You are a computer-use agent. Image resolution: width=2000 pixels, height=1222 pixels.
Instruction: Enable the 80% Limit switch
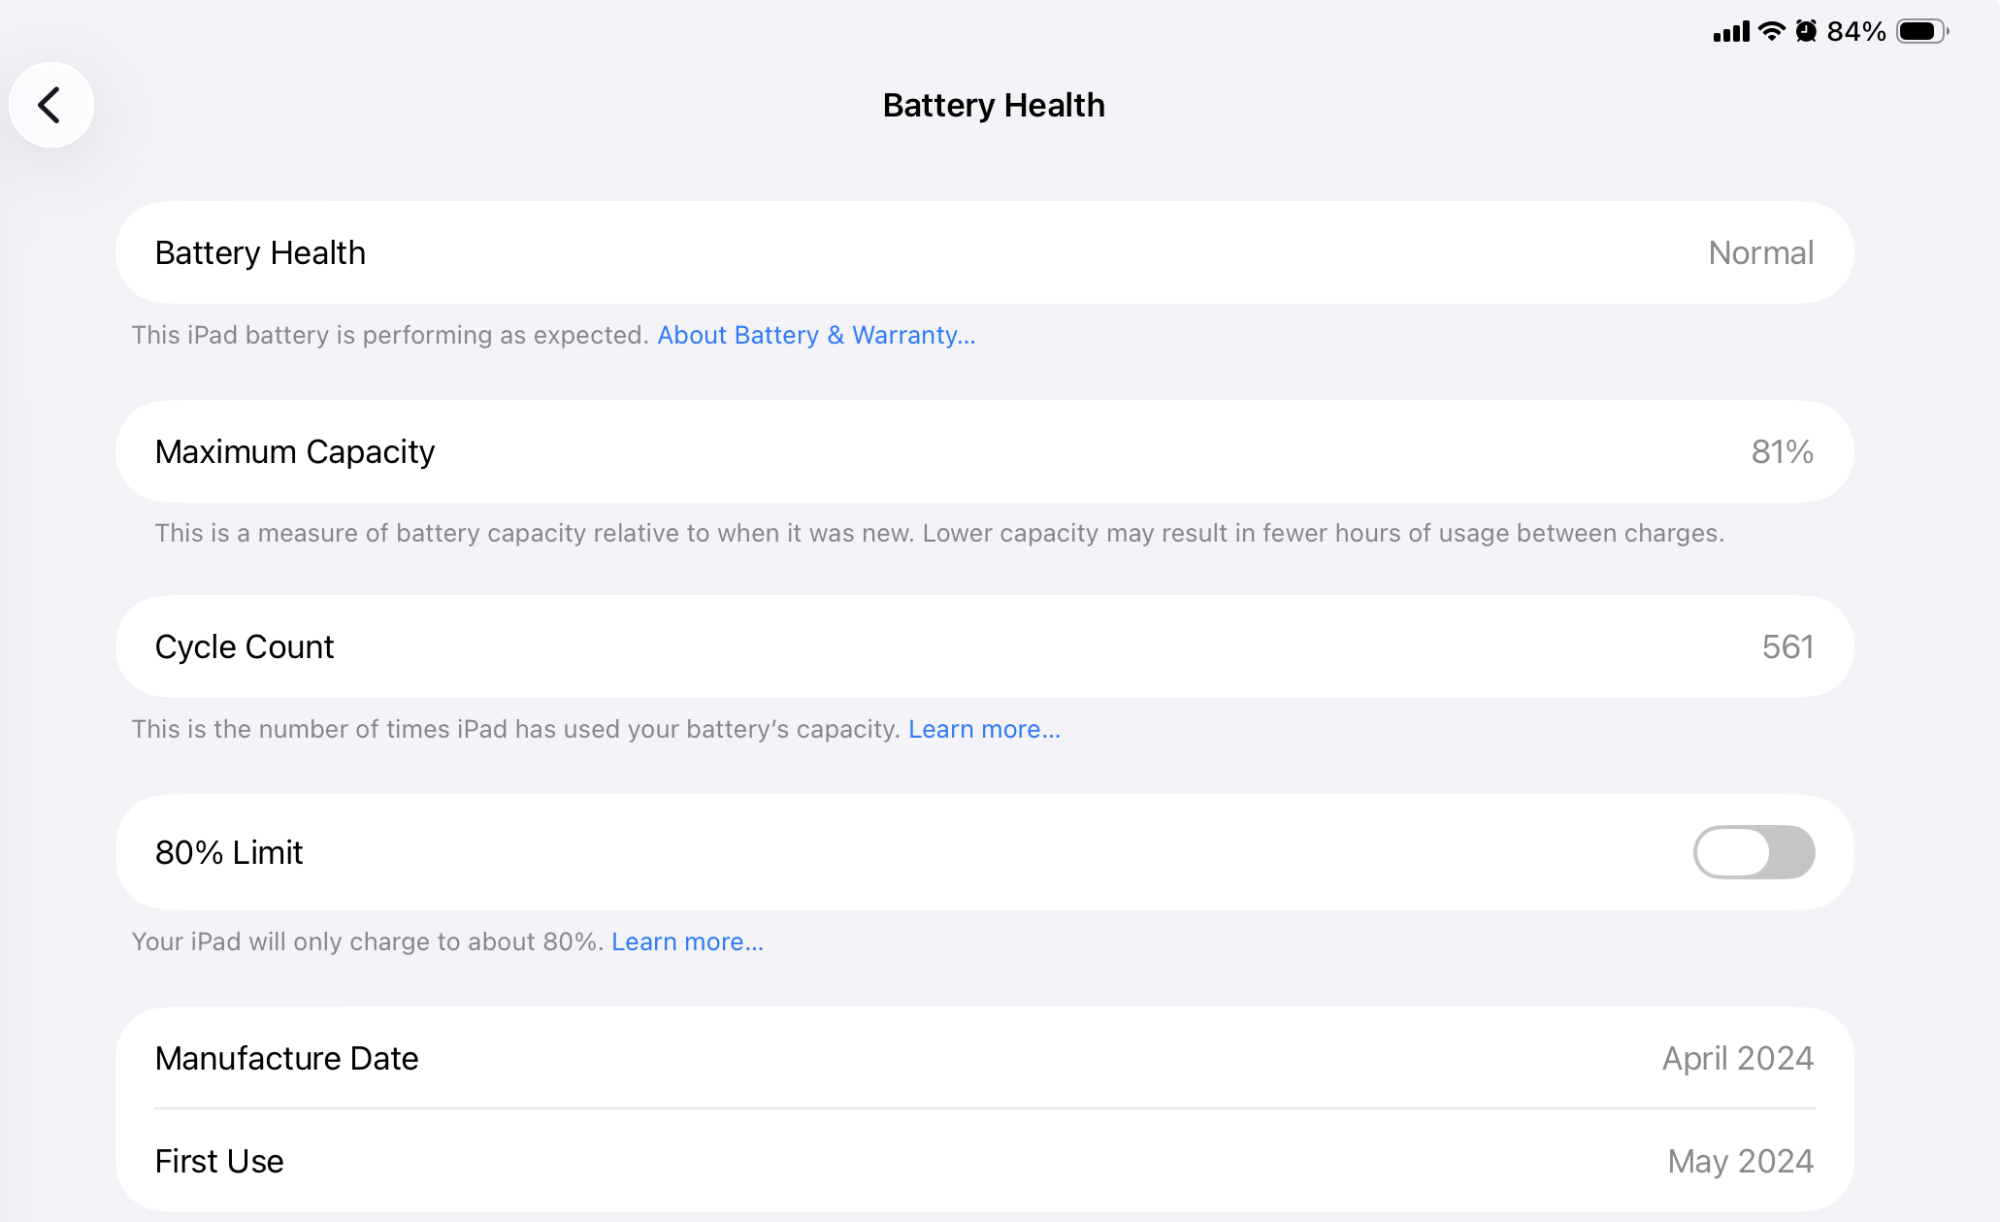[1753, 852]
